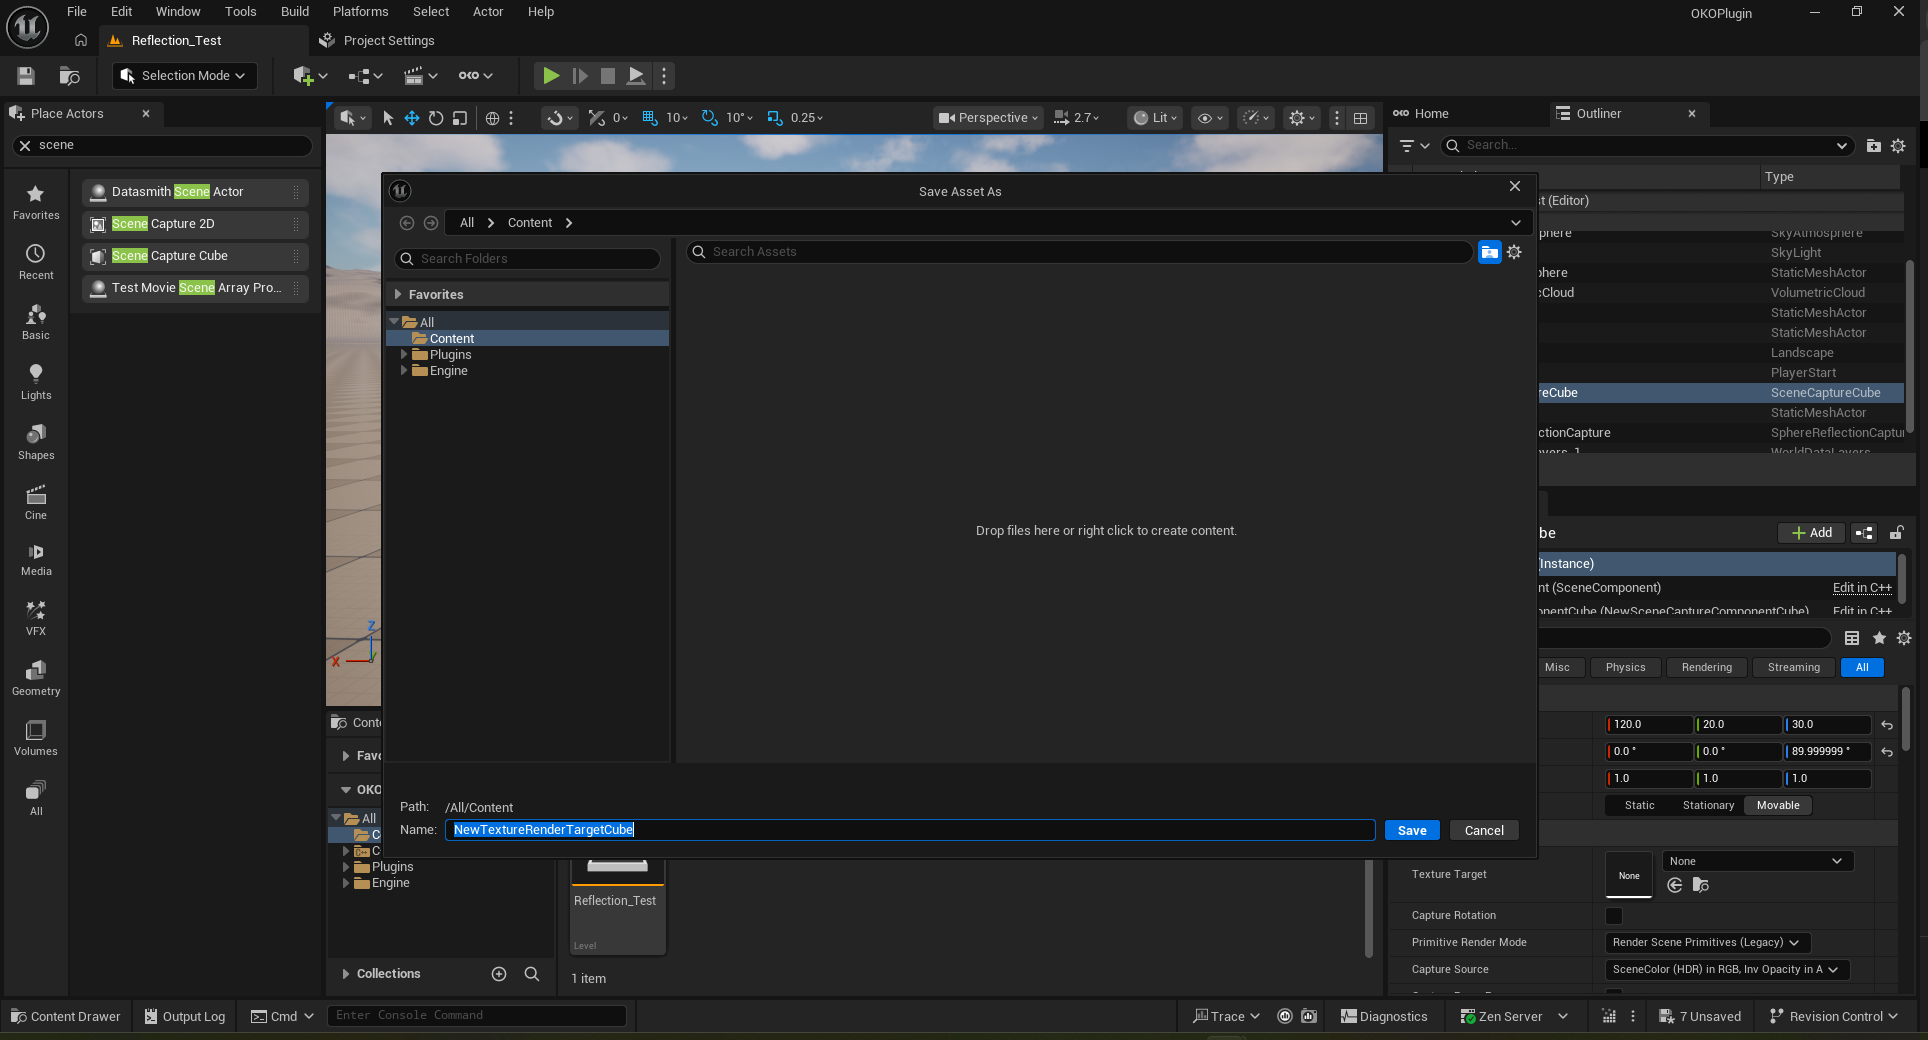Screen dimensions: 1928x1040
Task: Click the Add component button in Details
Action: pos(1812,533)
